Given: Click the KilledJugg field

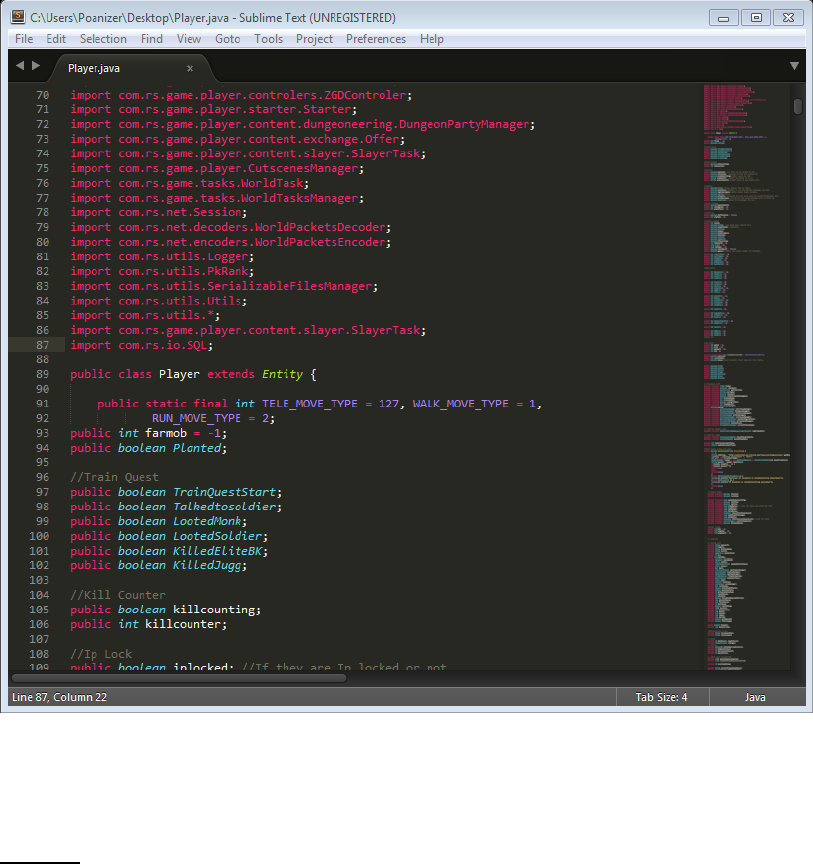Looking at the screenshot, I should (207, 565).
